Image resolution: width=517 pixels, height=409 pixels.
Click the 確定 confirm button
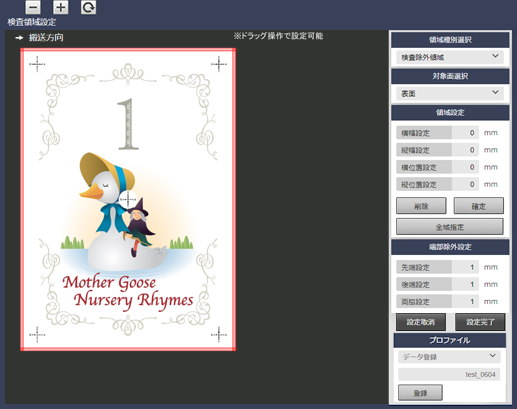click(479, 206)
